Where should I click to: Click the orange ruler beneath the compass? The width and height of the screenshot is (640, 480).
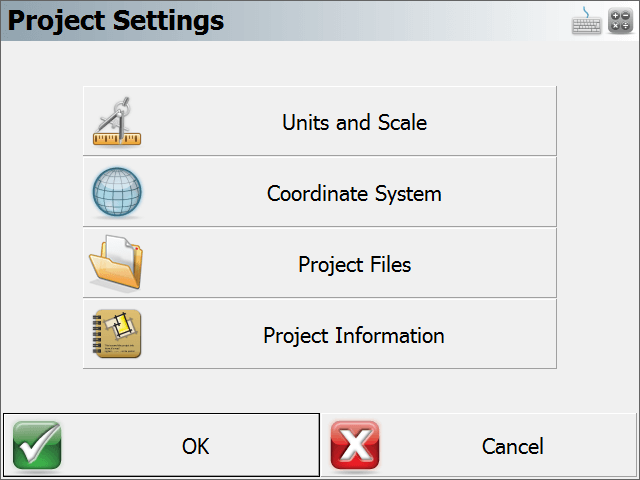(117, 139)
